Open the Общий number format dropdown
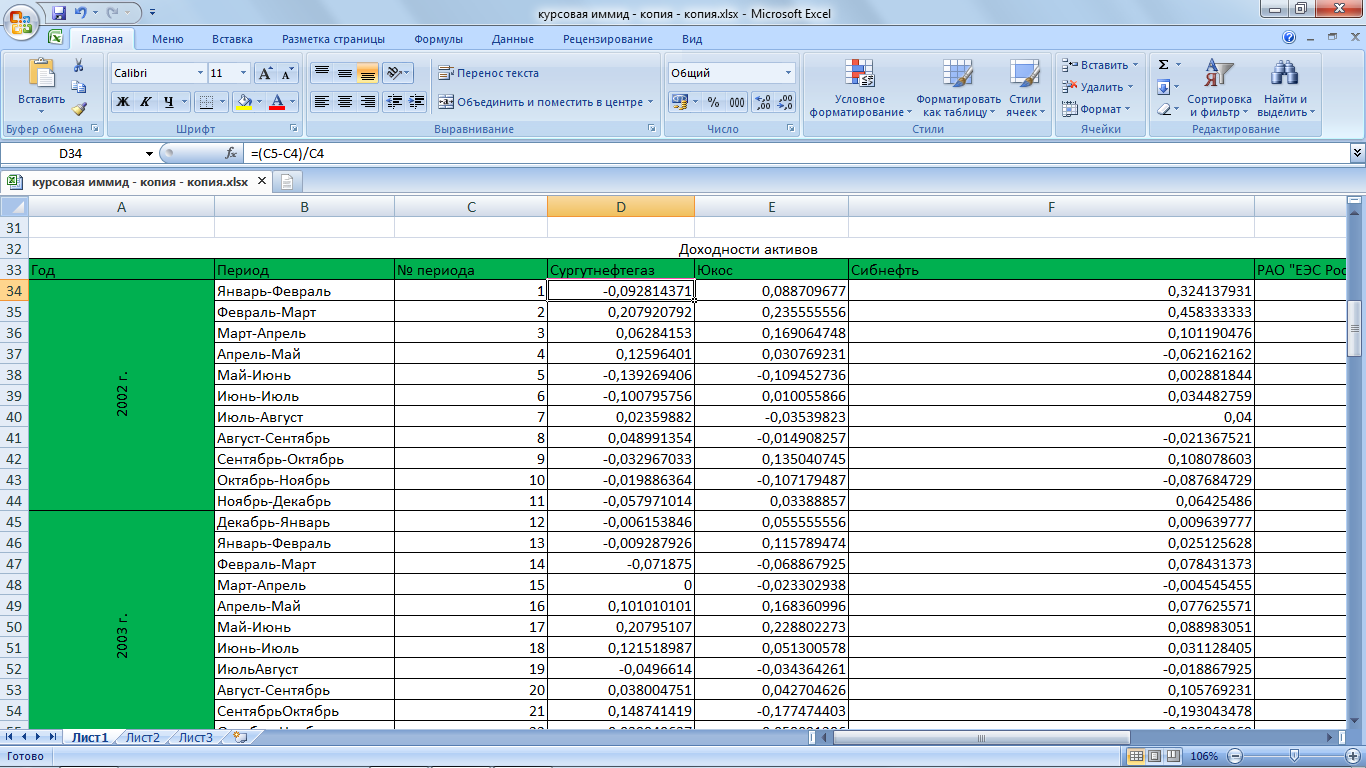1366x768 pixels. click(x=788, y=73)
